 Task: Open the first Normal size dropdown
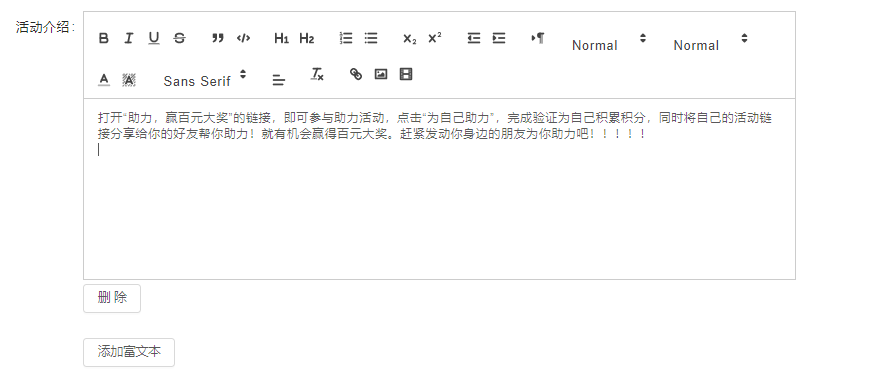(x=608, y=42)
